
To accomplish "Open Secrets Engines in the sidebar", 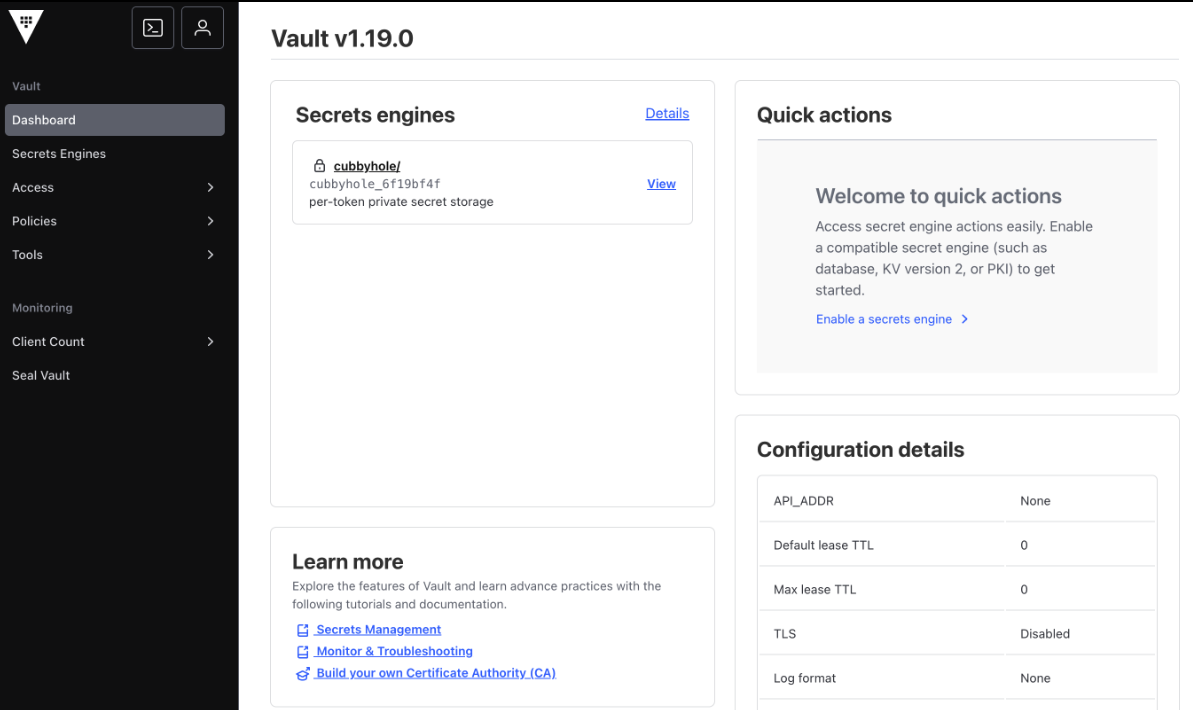I will pos(115,154).
